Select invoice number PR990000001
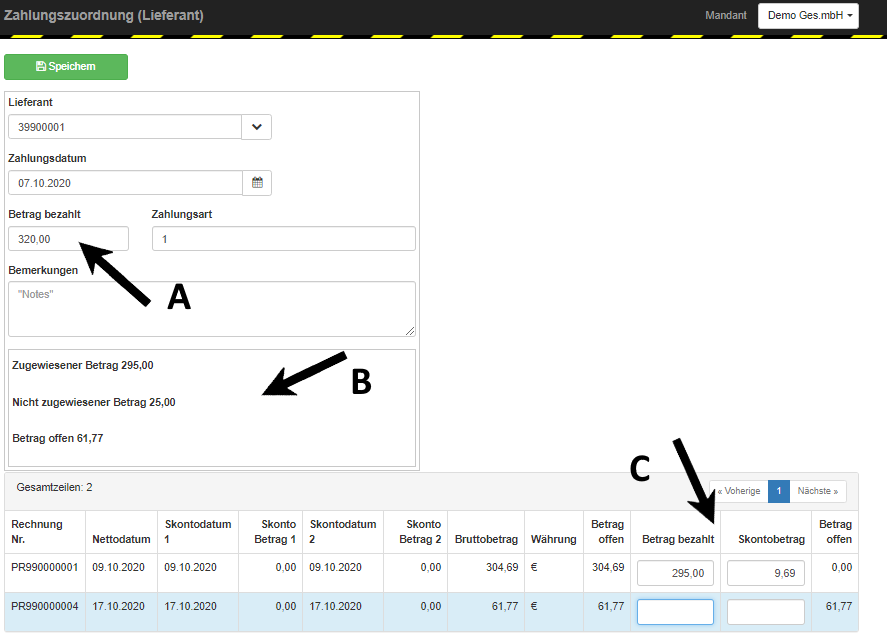The width and height of the screenshot is (887, 636). (x=45, y=567)
